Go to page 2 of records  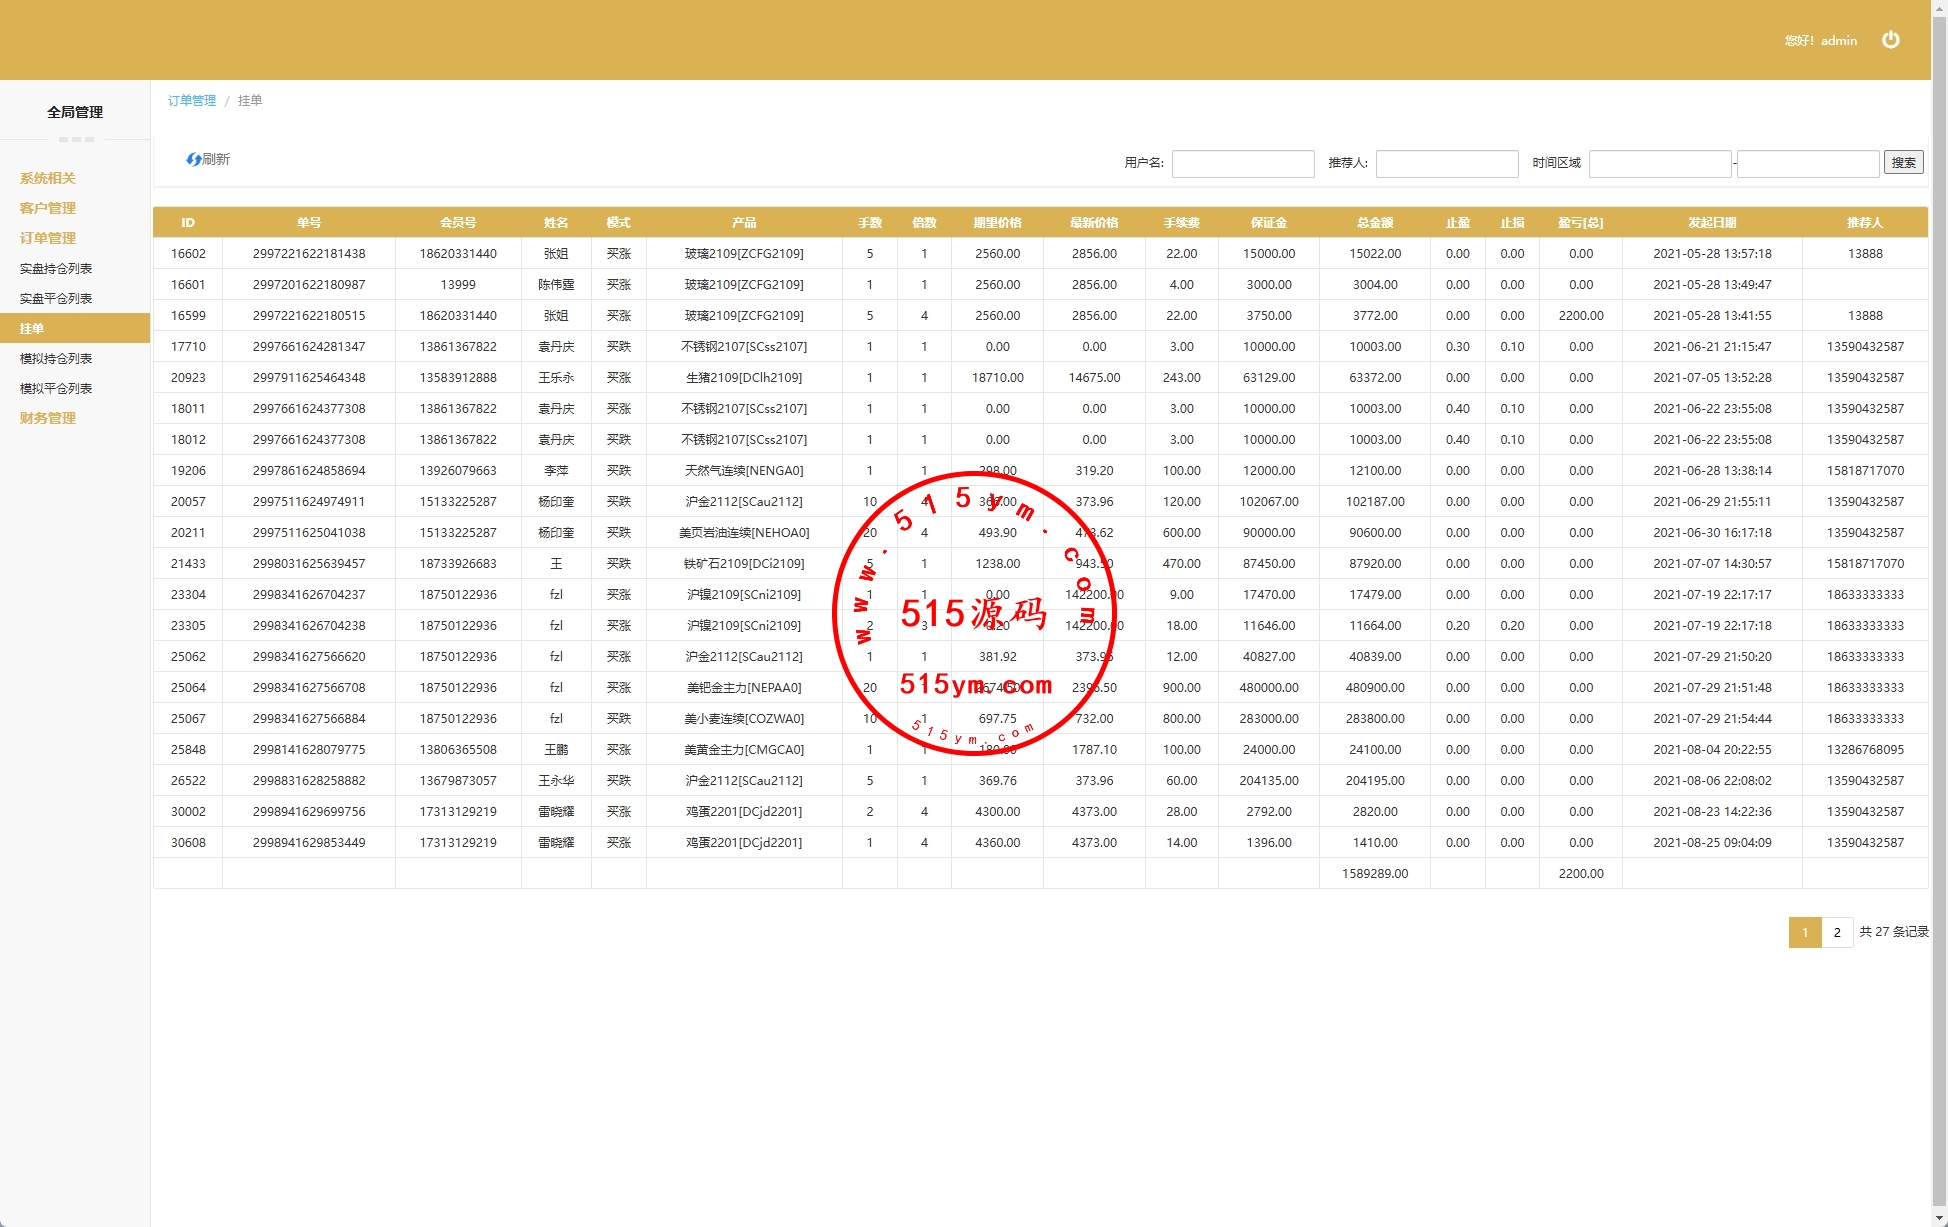[x=1837, y=932]
